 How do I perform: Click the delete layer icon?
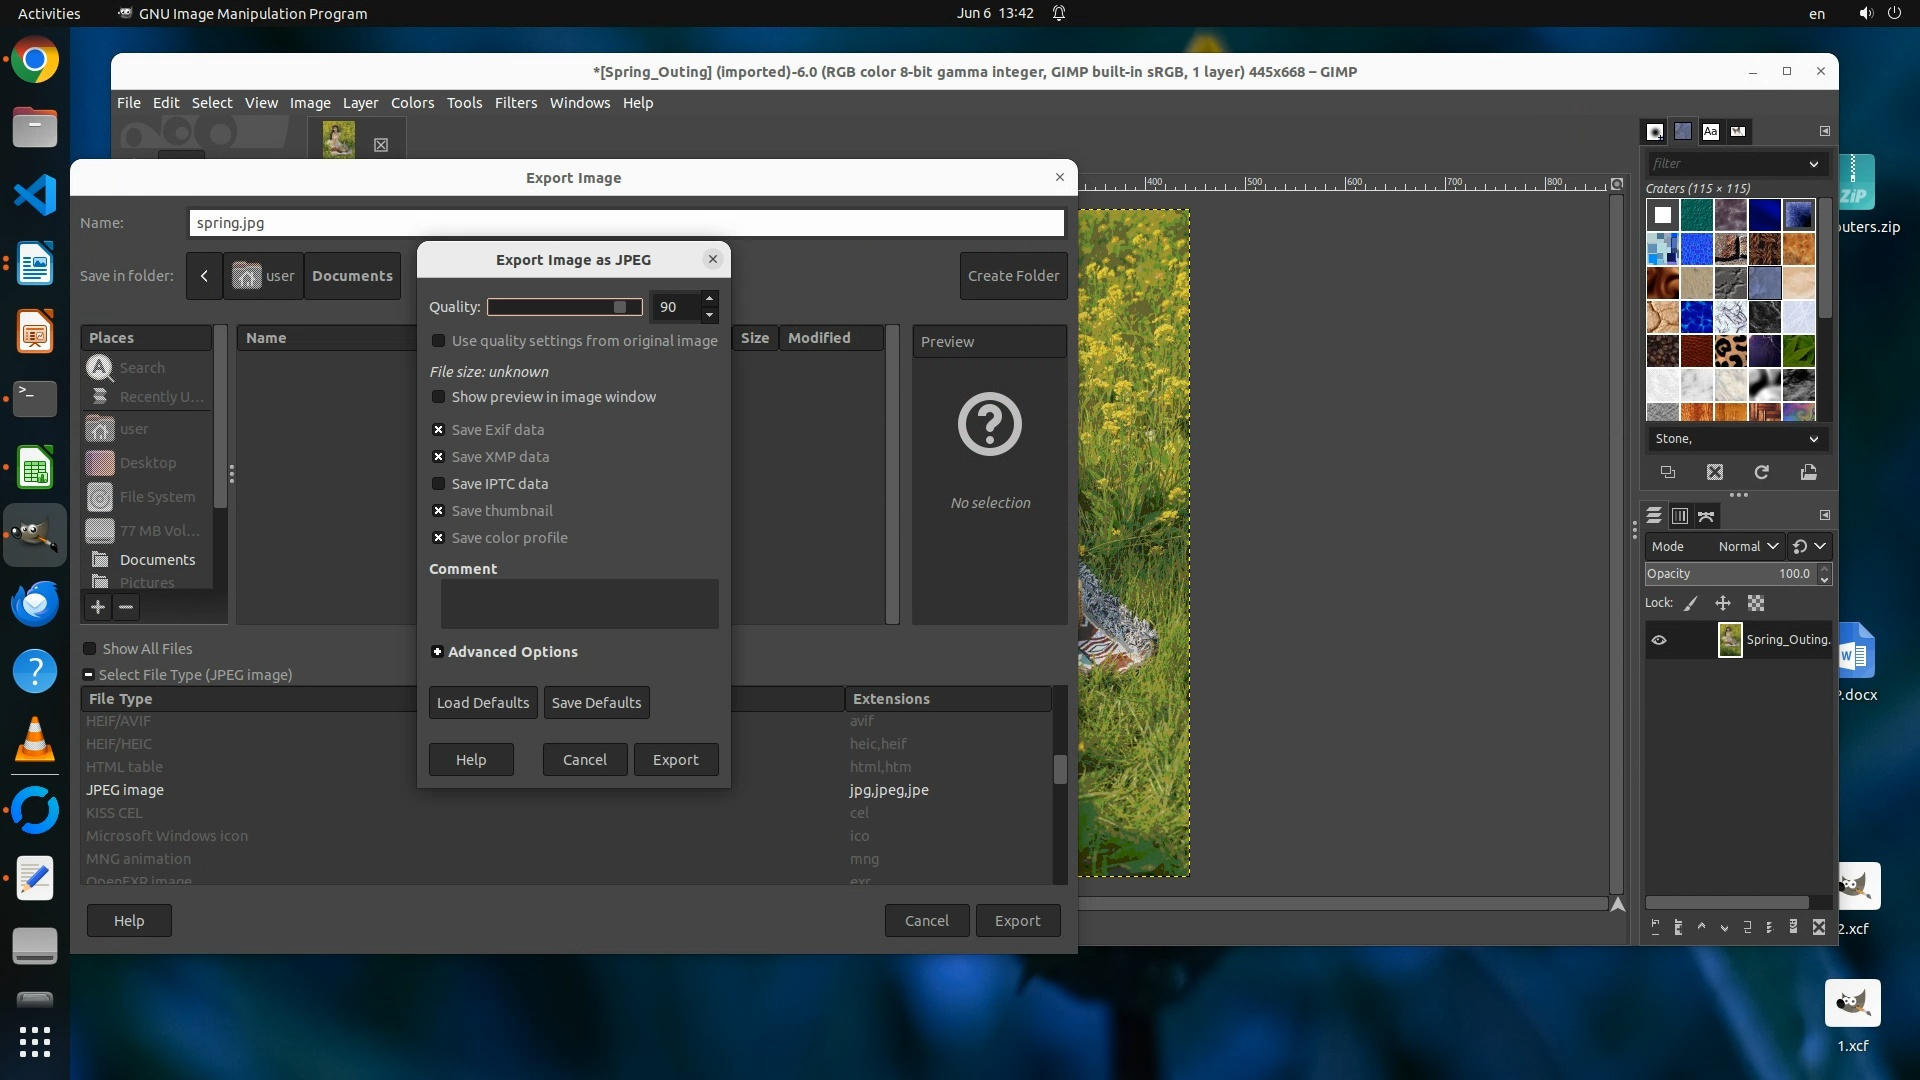[1819, 927]
